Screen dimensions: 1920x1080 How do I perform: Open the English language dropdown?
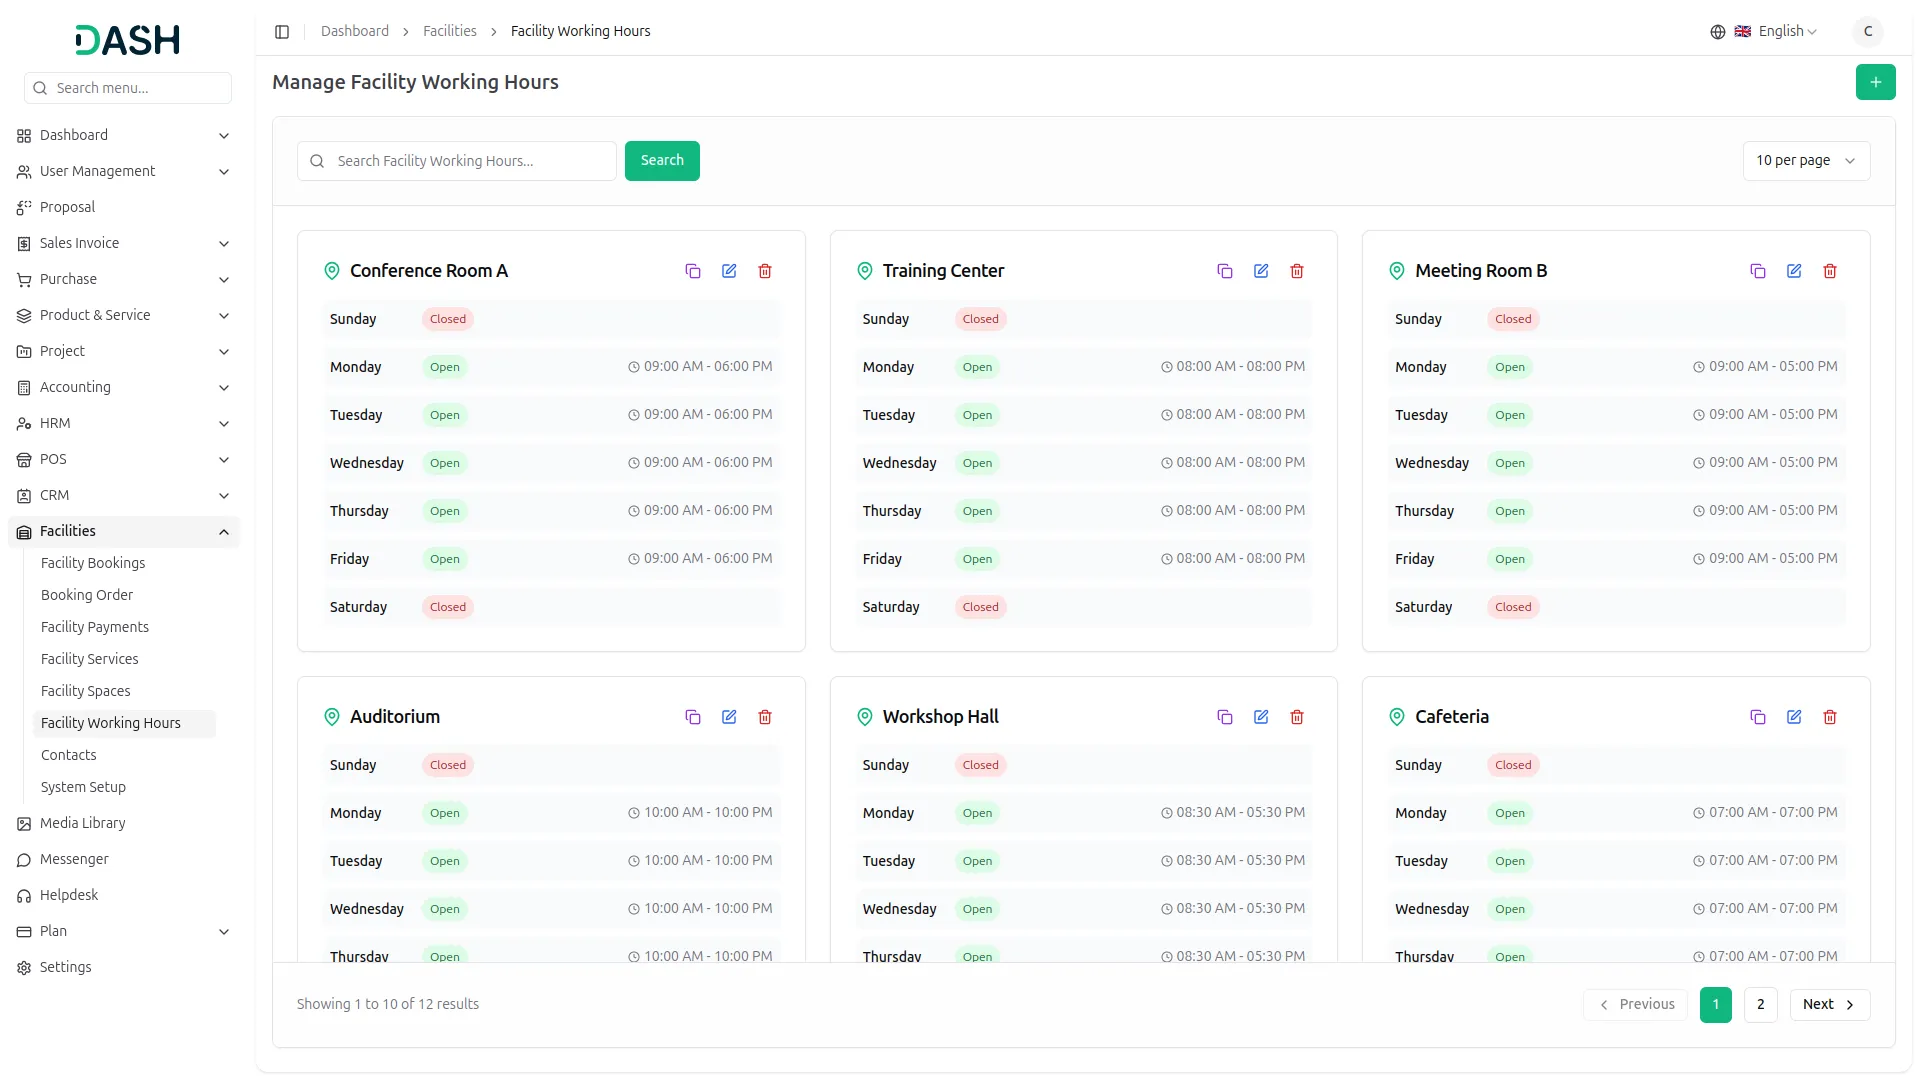click(1765, 32)
